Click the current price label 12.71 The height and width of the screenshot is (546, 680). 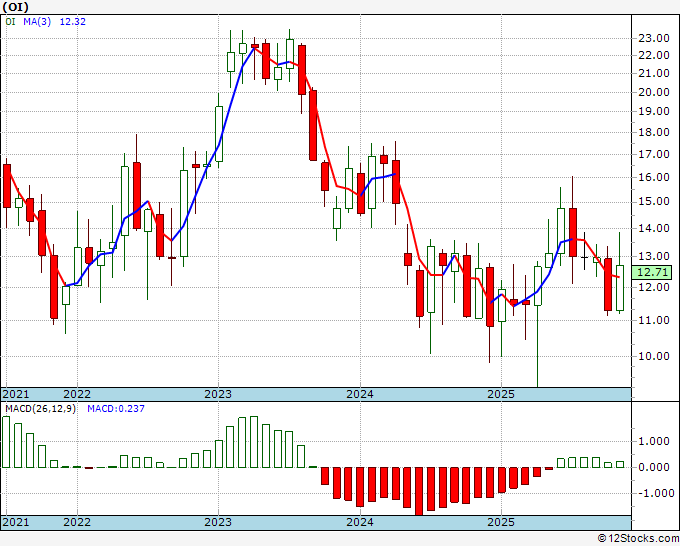pos(652,272)
